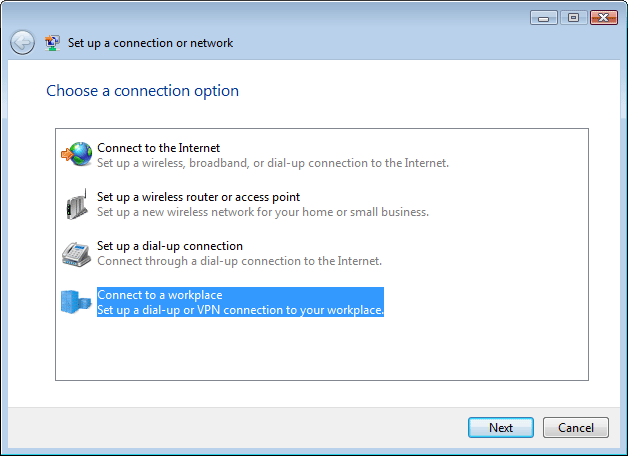Click the Set up a connection or network title
Image resolution: width=628 pixels, height=456 pixels.
pos(150,43)
